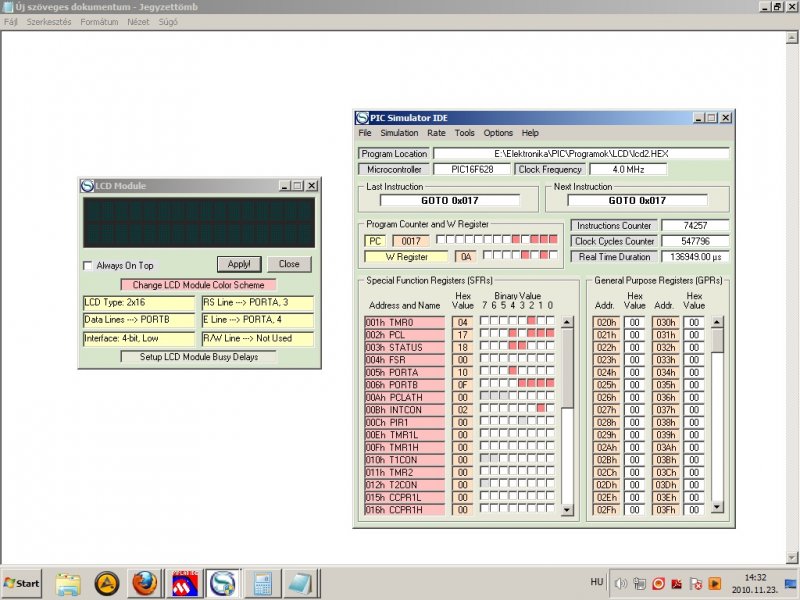800x600 pixels.
Task: Switch to the Microchip MPLAB taskbar icon
Action: click(x=185, y=583)
